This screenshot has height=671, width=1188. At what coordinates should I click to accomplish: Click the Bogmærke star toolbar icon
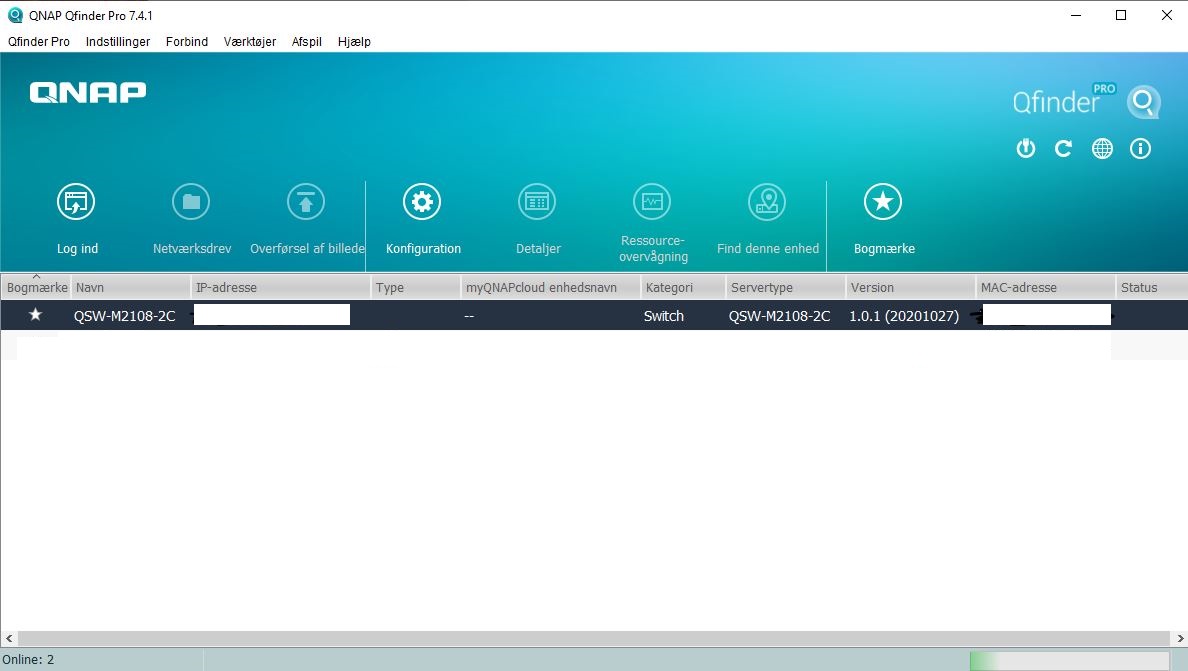tap(883, 201)
